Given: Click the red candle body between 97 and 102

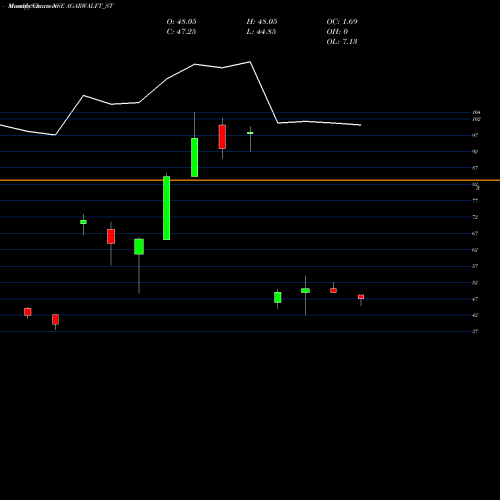Looking at the screenshot, I should click(222, 137).
